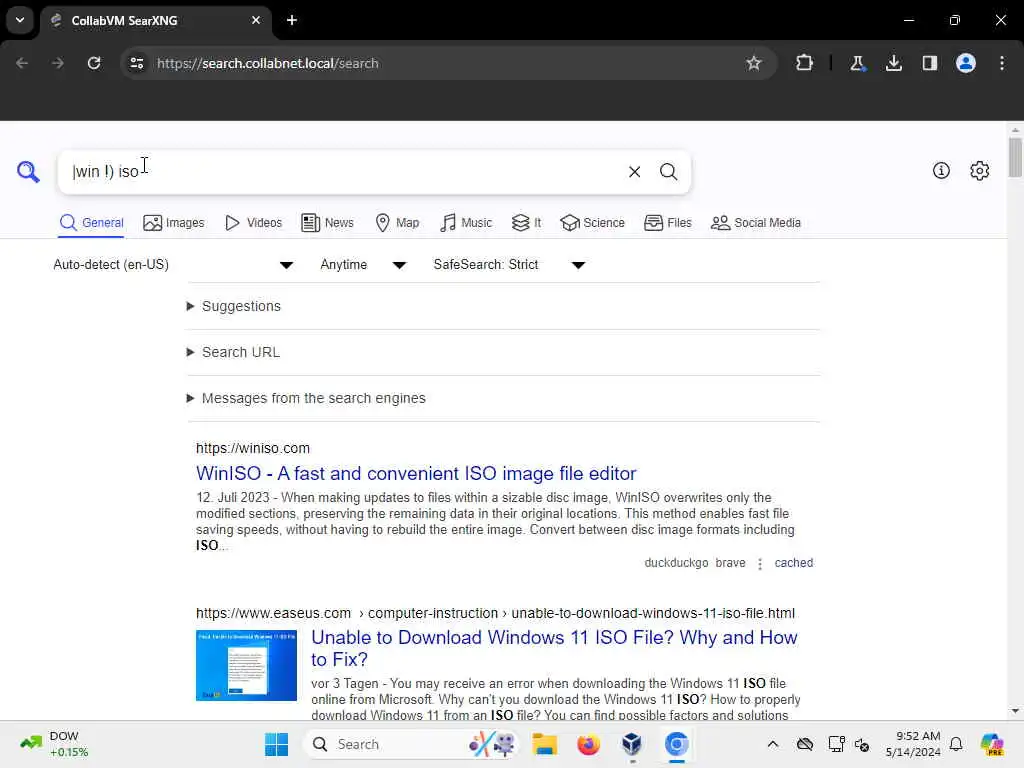
Task: Open the Auto-detect language dropdown
Action: pos(173,264)
